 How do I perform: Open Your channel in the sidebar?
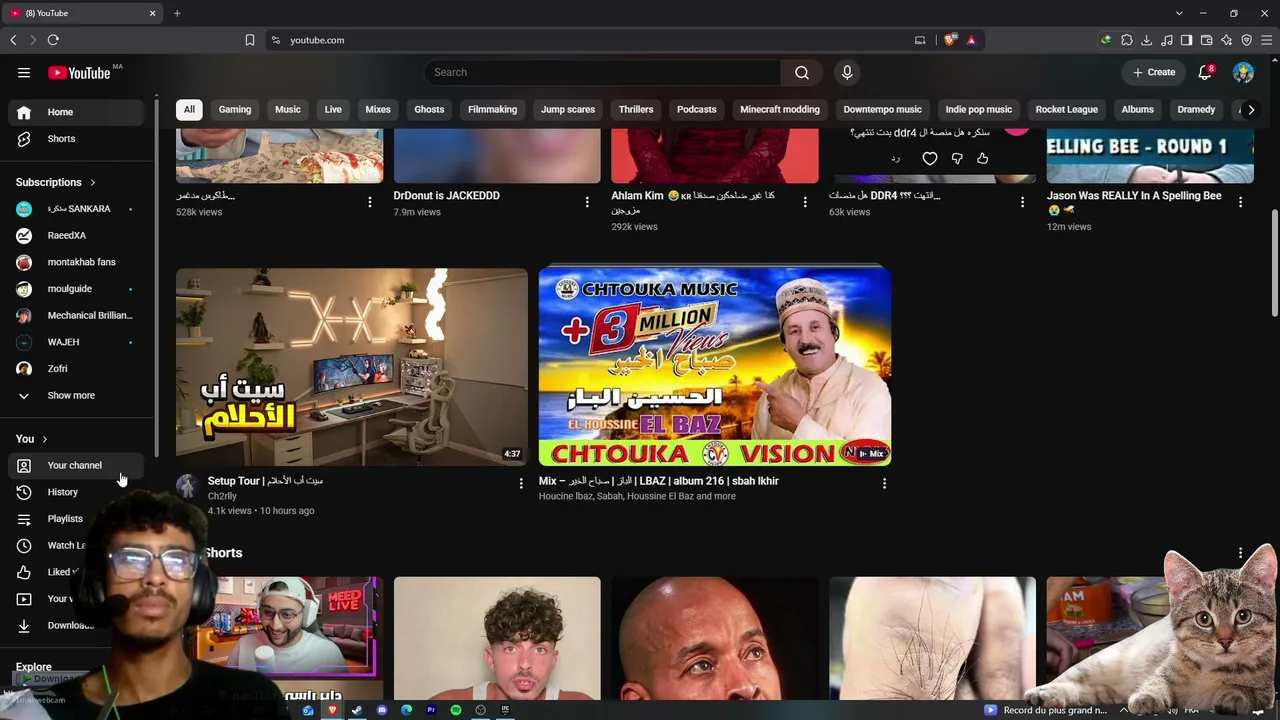click(76, 465)
